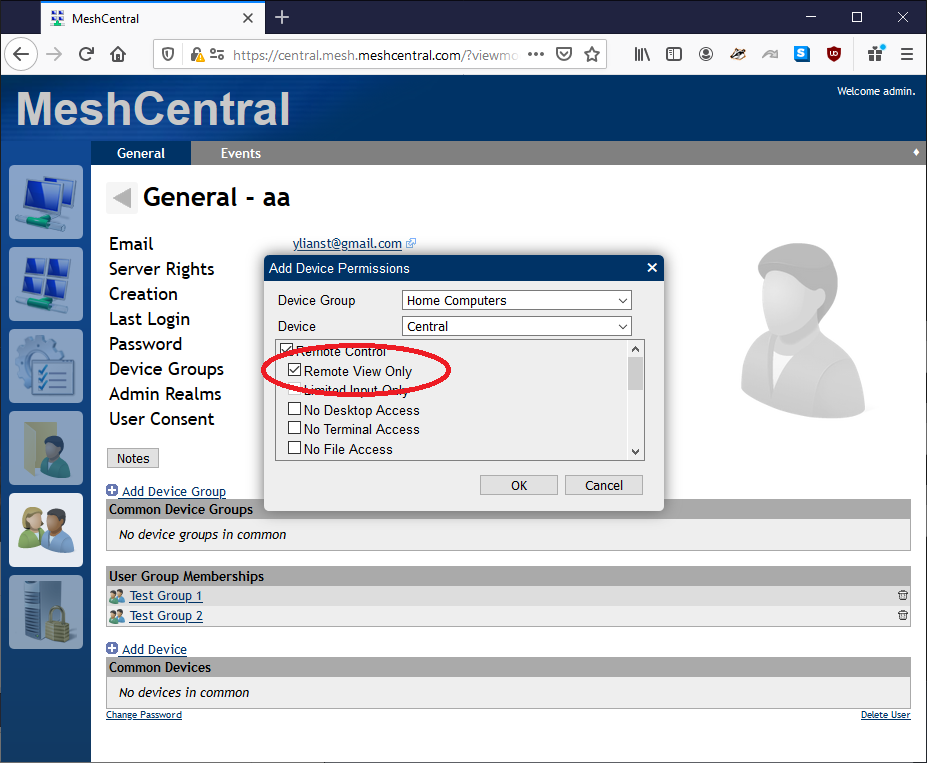Open the page actions three-dot menu
The width and height of the screenshot is (927, 763).
(x=536, y=54)
